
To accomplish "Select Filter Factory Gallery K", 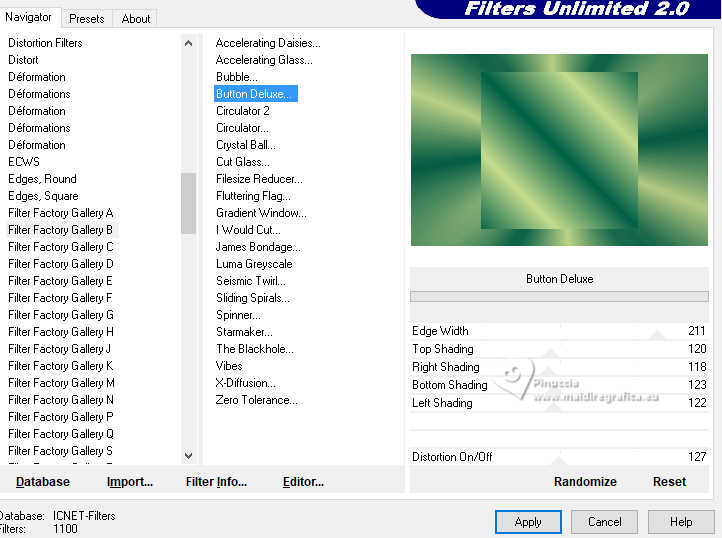I will (61, 366).
